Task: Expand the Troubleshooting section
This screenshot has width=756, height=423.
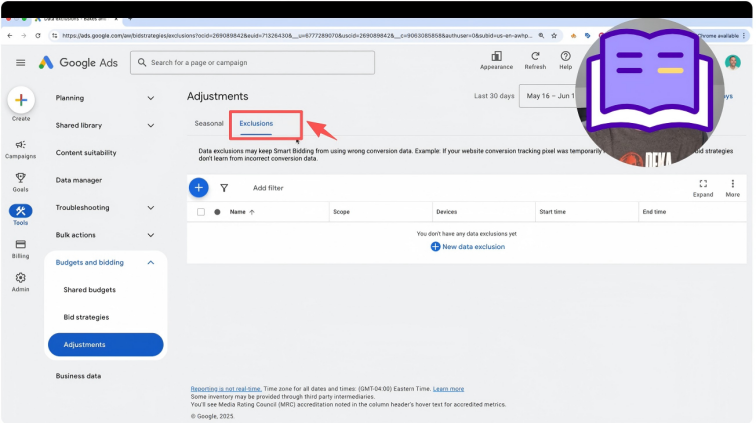Action: pos(150,208)
